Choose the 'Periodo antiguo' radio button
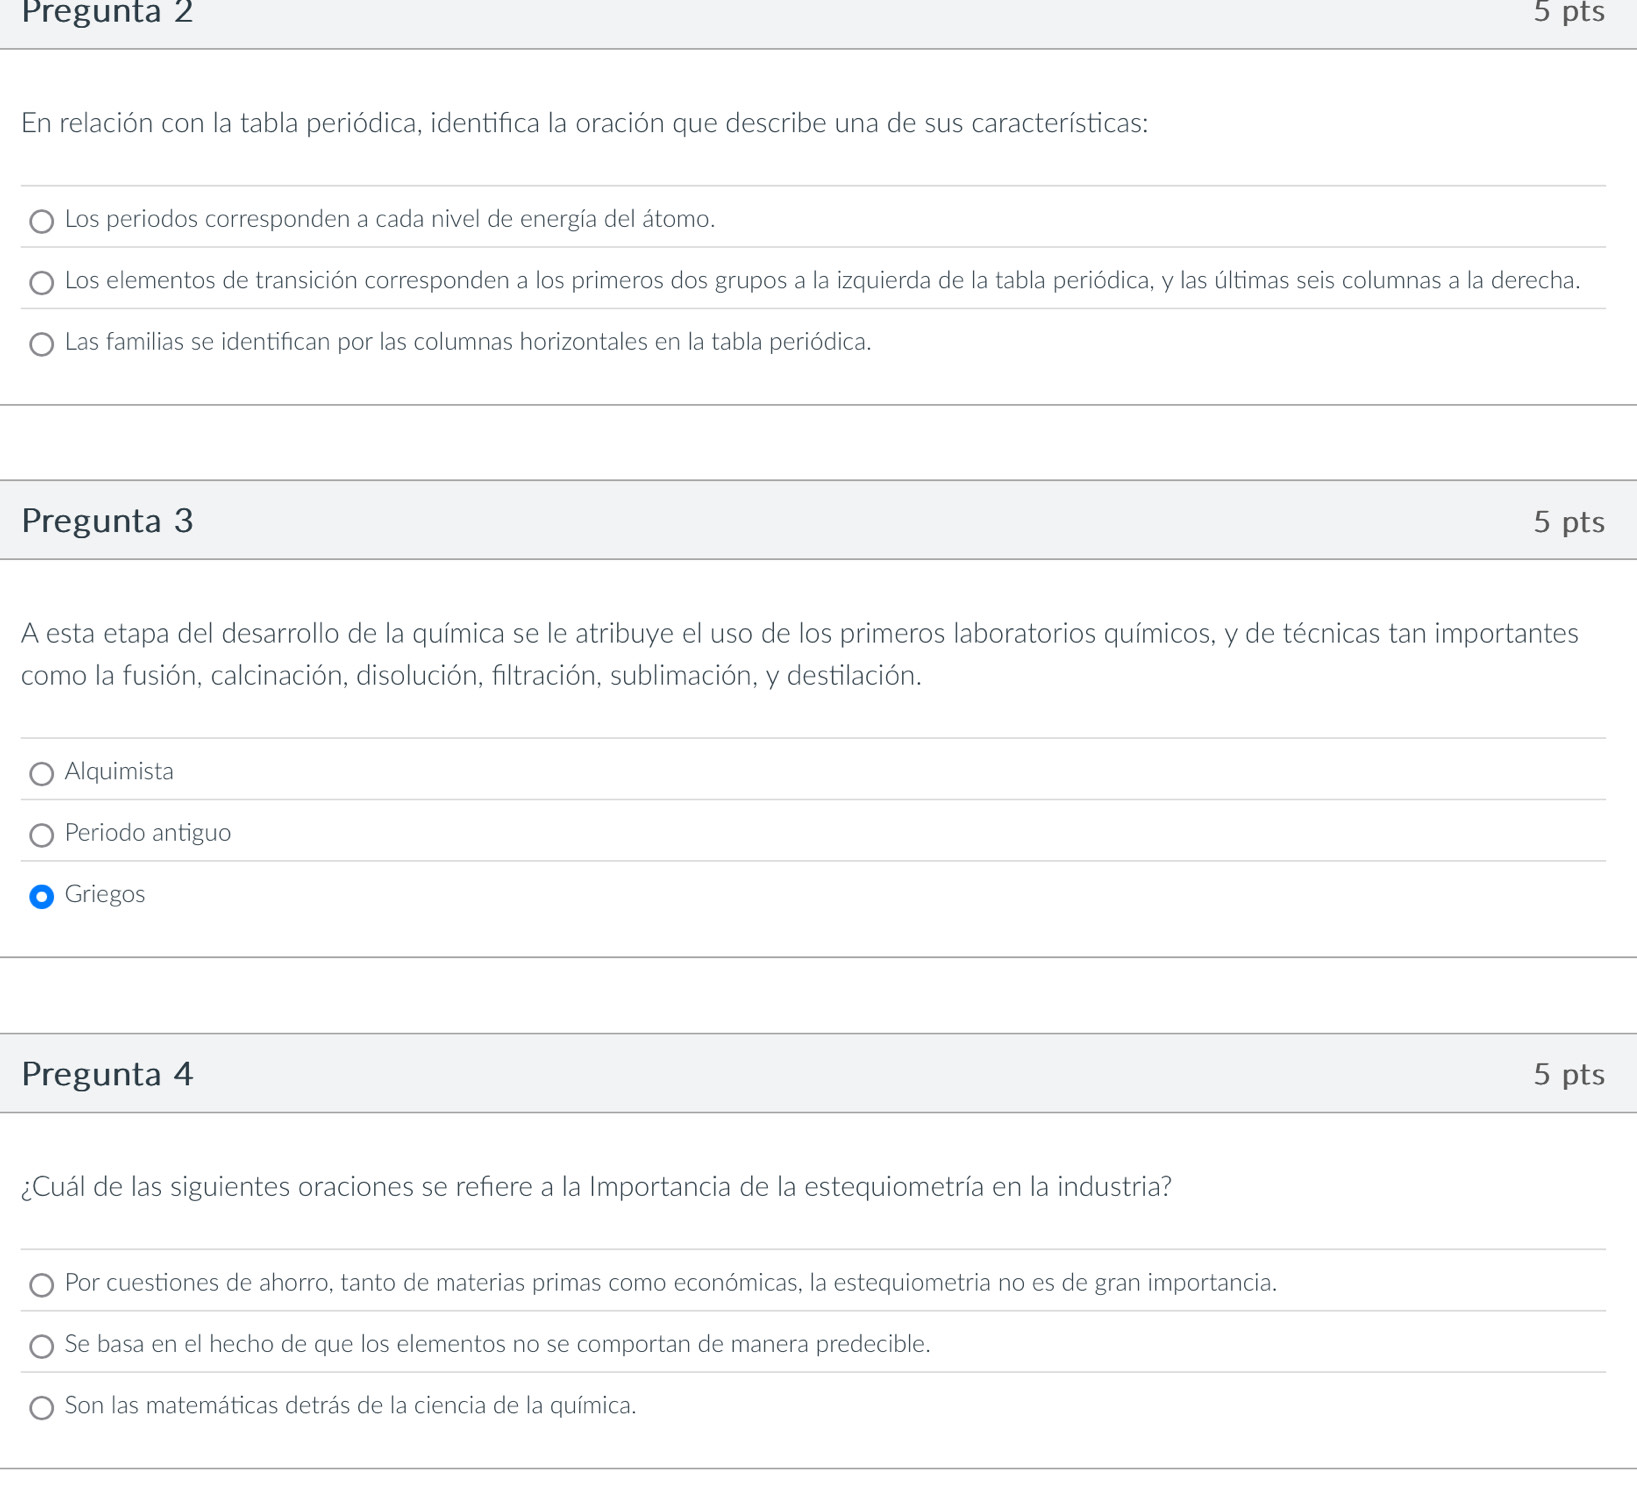This screenshot has width=1637, height=1492. [x=41, y=835]
